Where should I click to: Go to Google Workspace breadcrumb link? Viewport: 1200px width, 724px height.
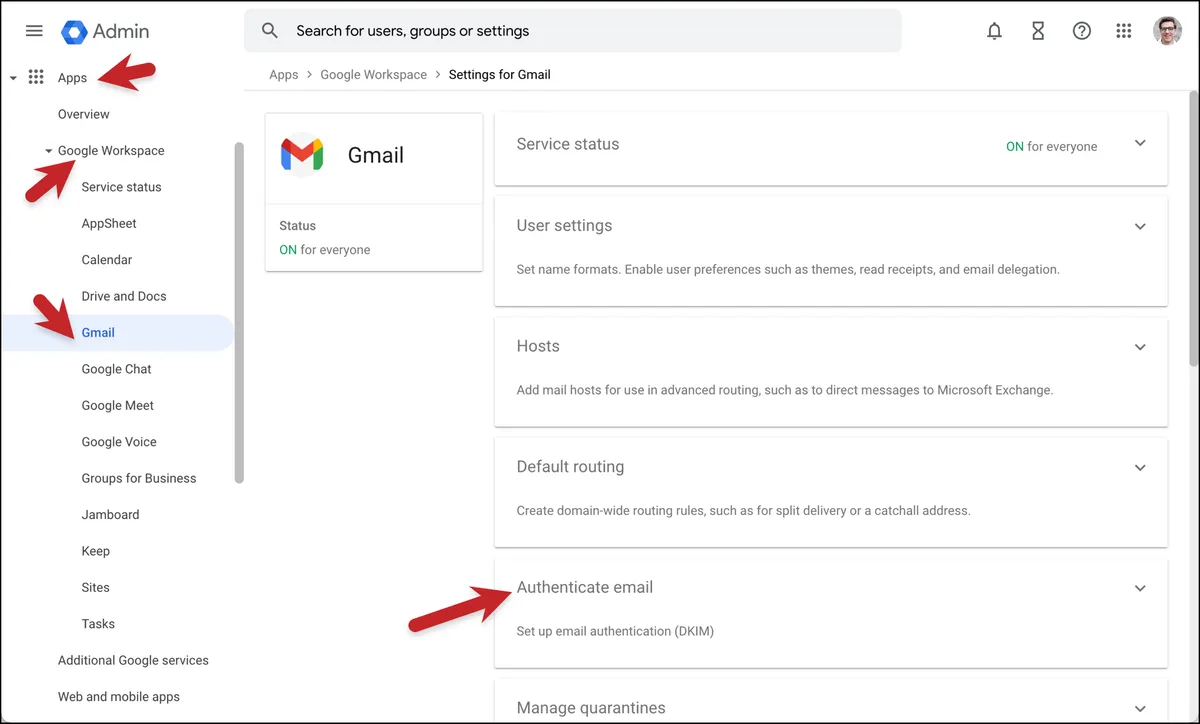[373, 75]
